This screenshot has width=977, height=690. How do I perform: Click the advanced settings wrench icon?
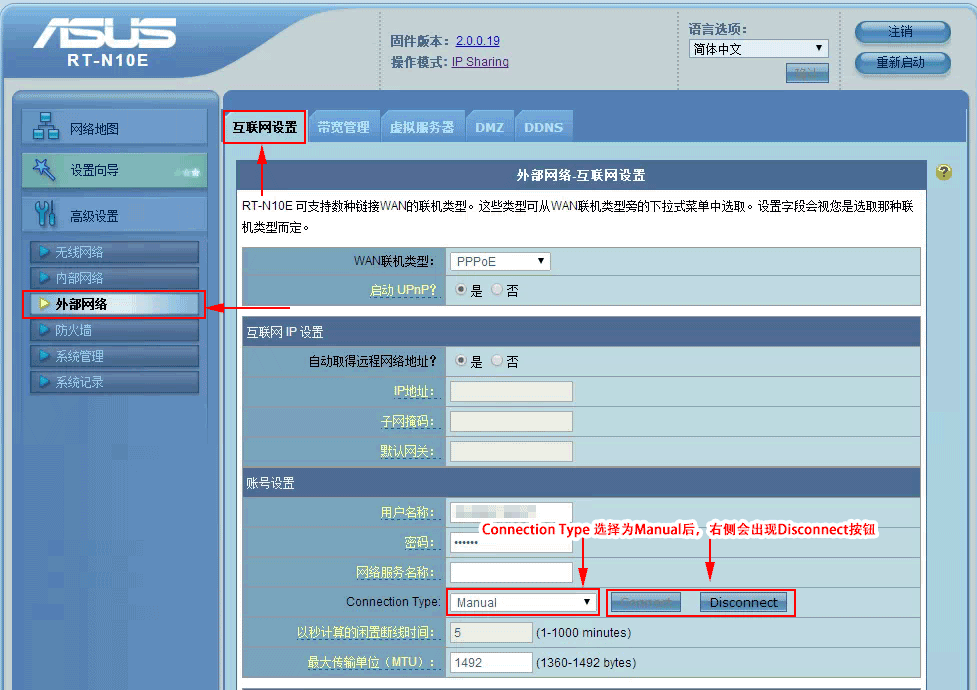pos(45,214)
